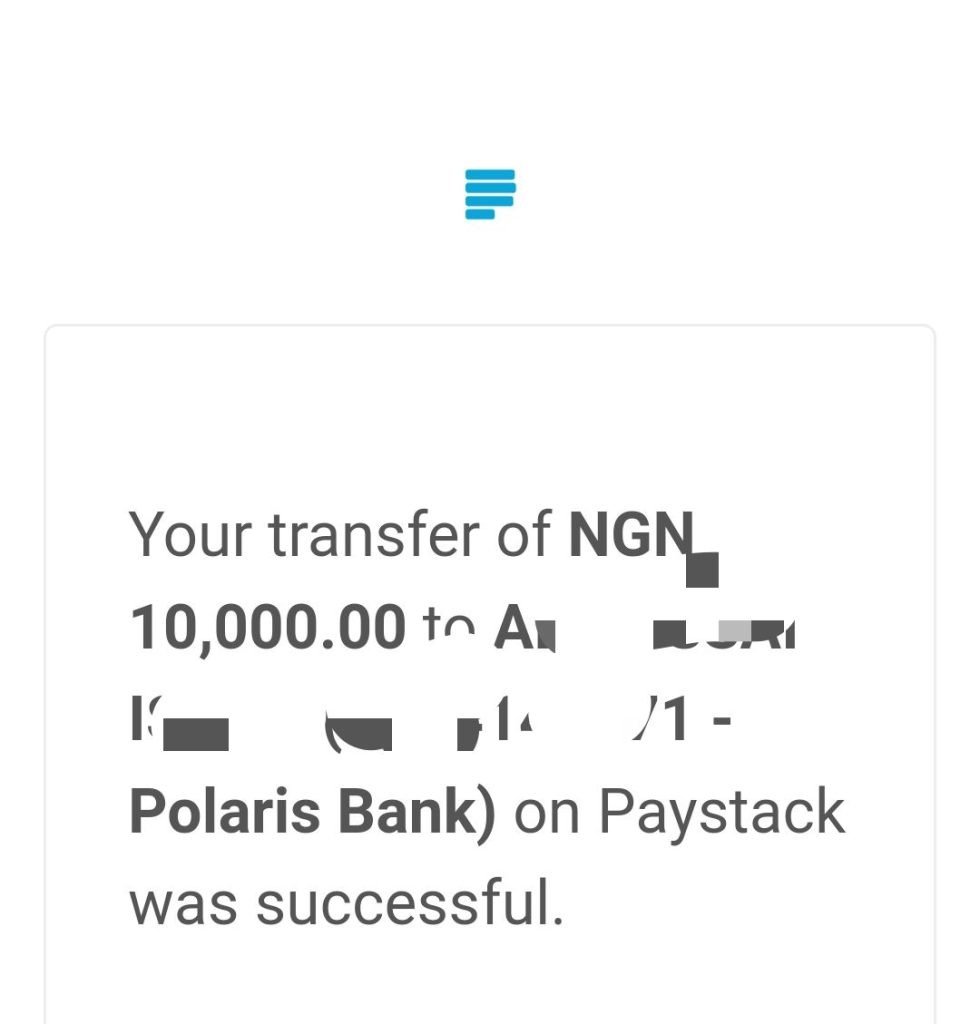Click the amount '10,000.00'
This screenshot has height=1024, width=980.
[268, 628]
